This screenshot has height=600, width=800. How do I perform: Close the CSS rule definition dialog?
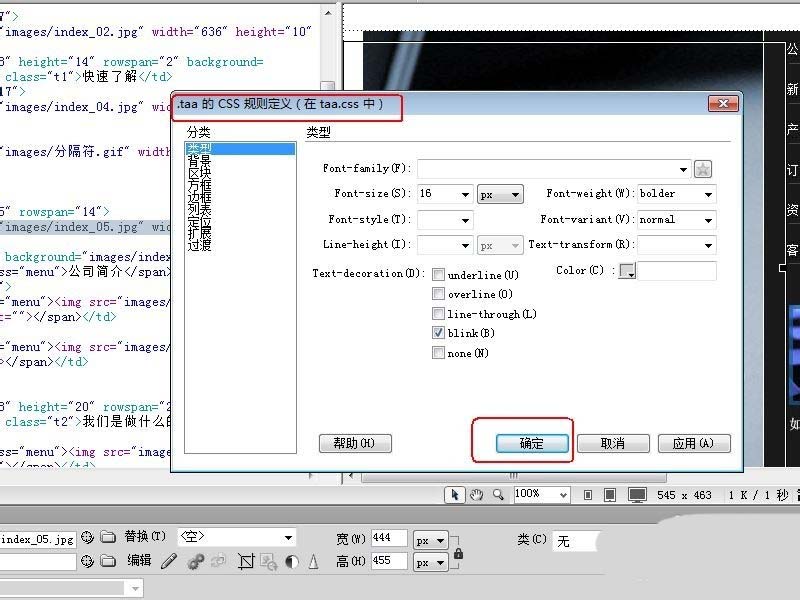point(723,104)
